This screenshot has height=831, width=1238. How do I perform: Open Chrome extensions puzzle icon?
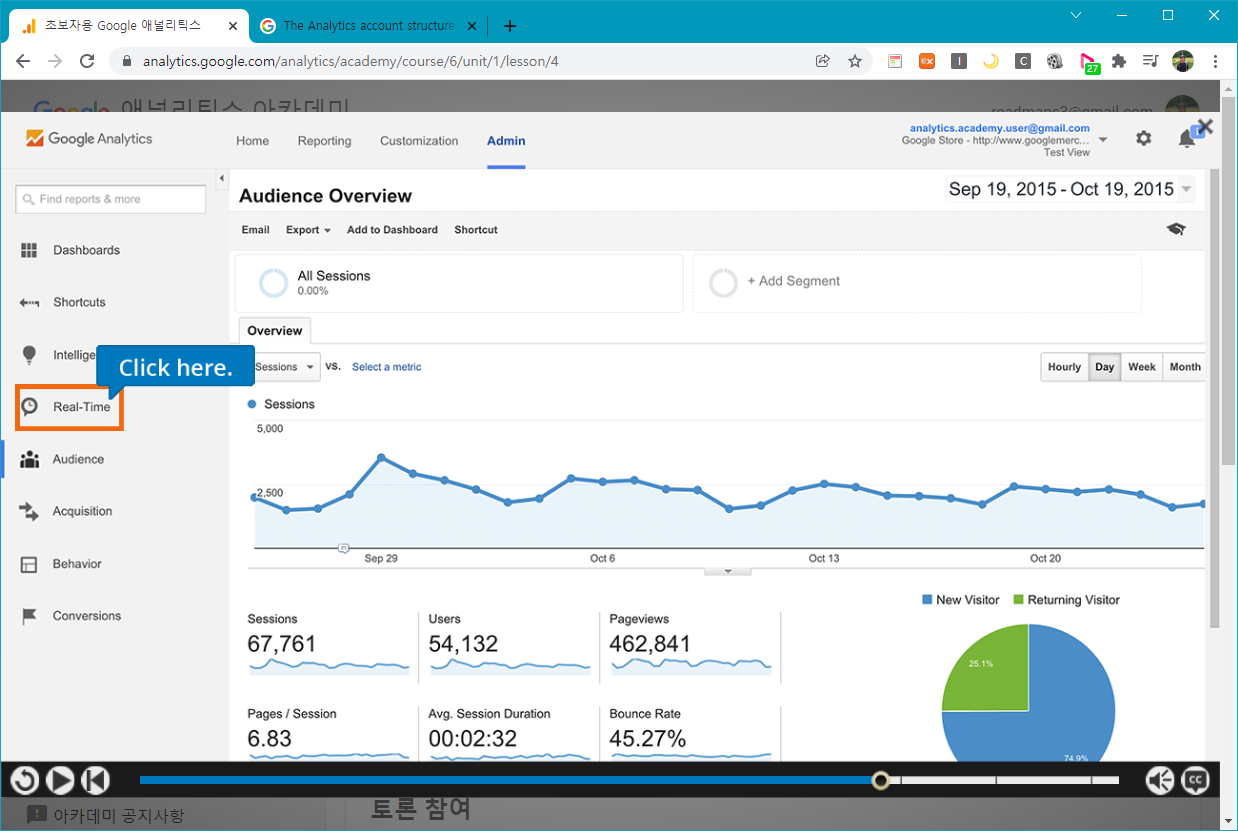[x=1119, y=61]
